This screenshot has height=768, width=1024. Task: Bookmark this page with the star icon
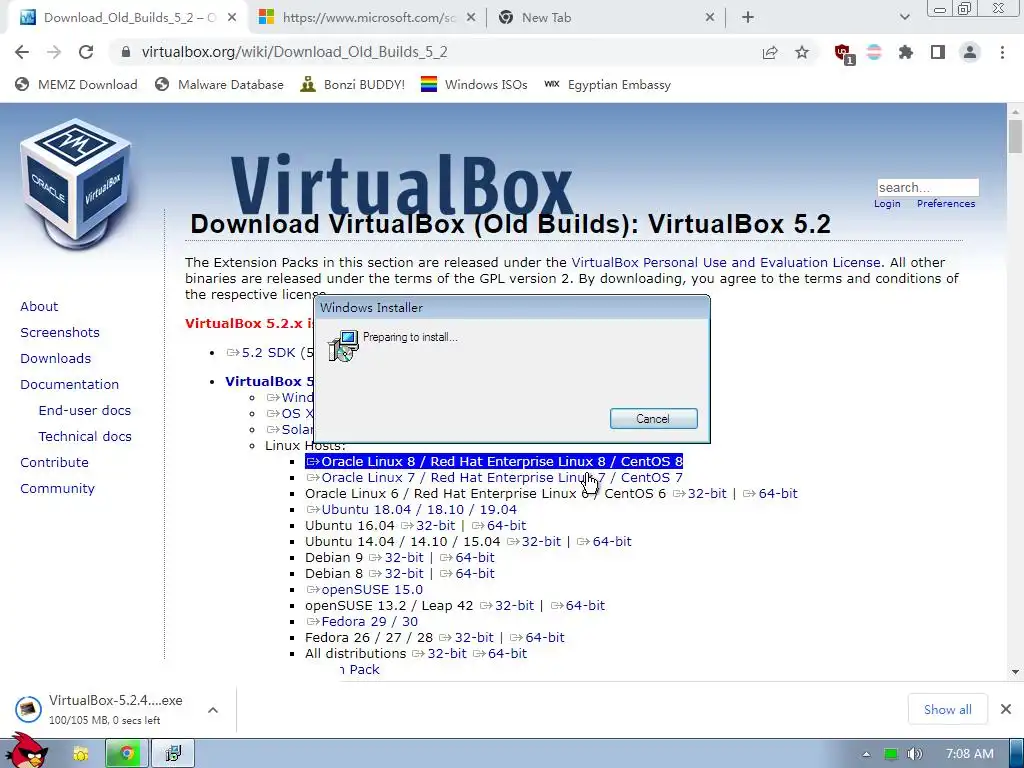point(802,52)
